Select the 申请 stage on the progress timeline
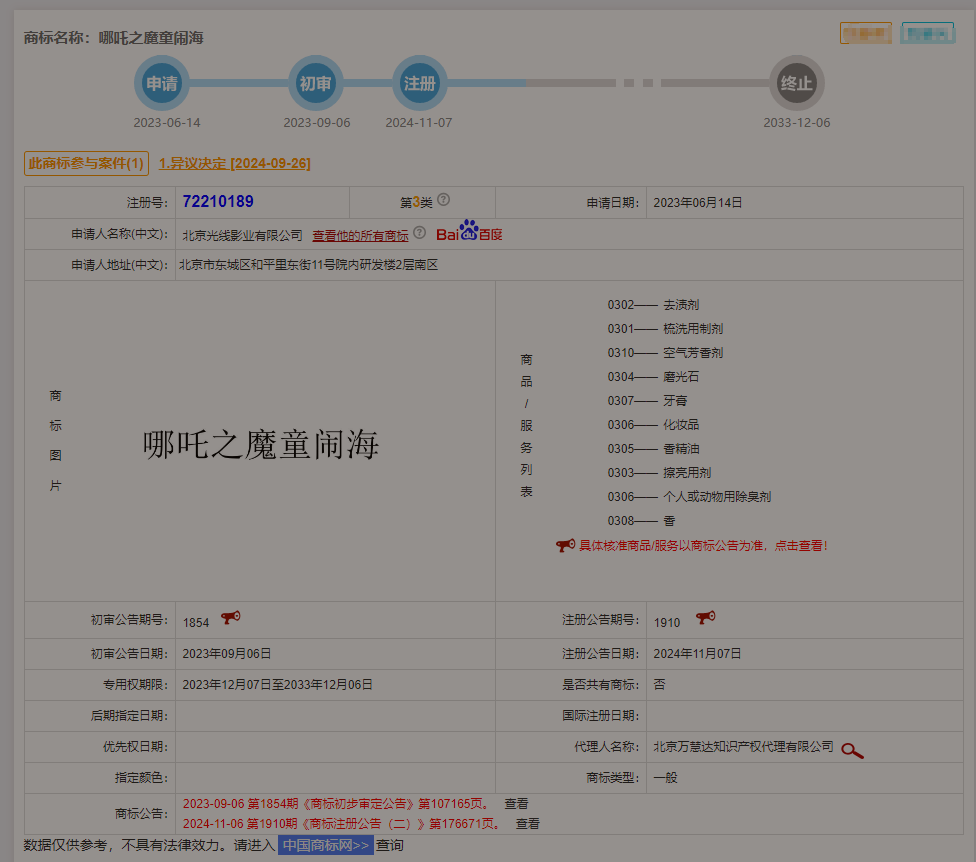Image resolution: width=976 pixels, height=862 pixels. coord(161,83)
